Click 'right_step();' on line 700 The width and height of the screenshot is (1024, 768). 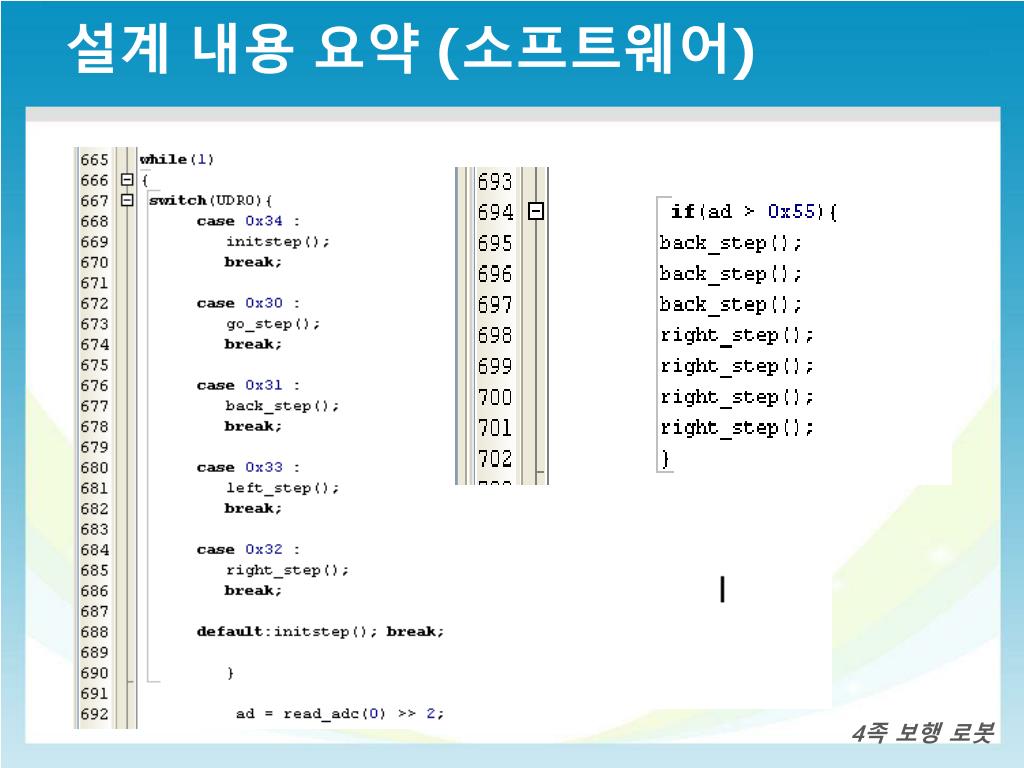coord(737,396)
